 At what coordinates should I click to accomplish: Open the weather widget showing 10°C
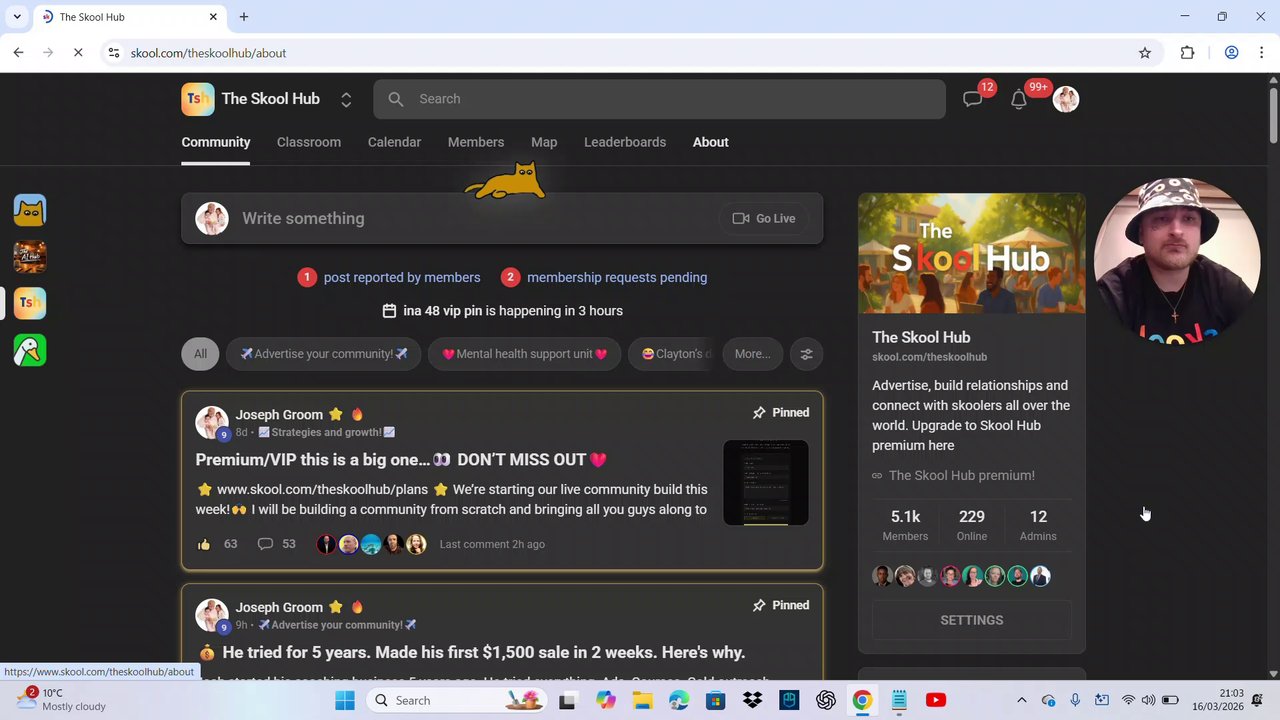pyautogui.click(x=62, y=700)
